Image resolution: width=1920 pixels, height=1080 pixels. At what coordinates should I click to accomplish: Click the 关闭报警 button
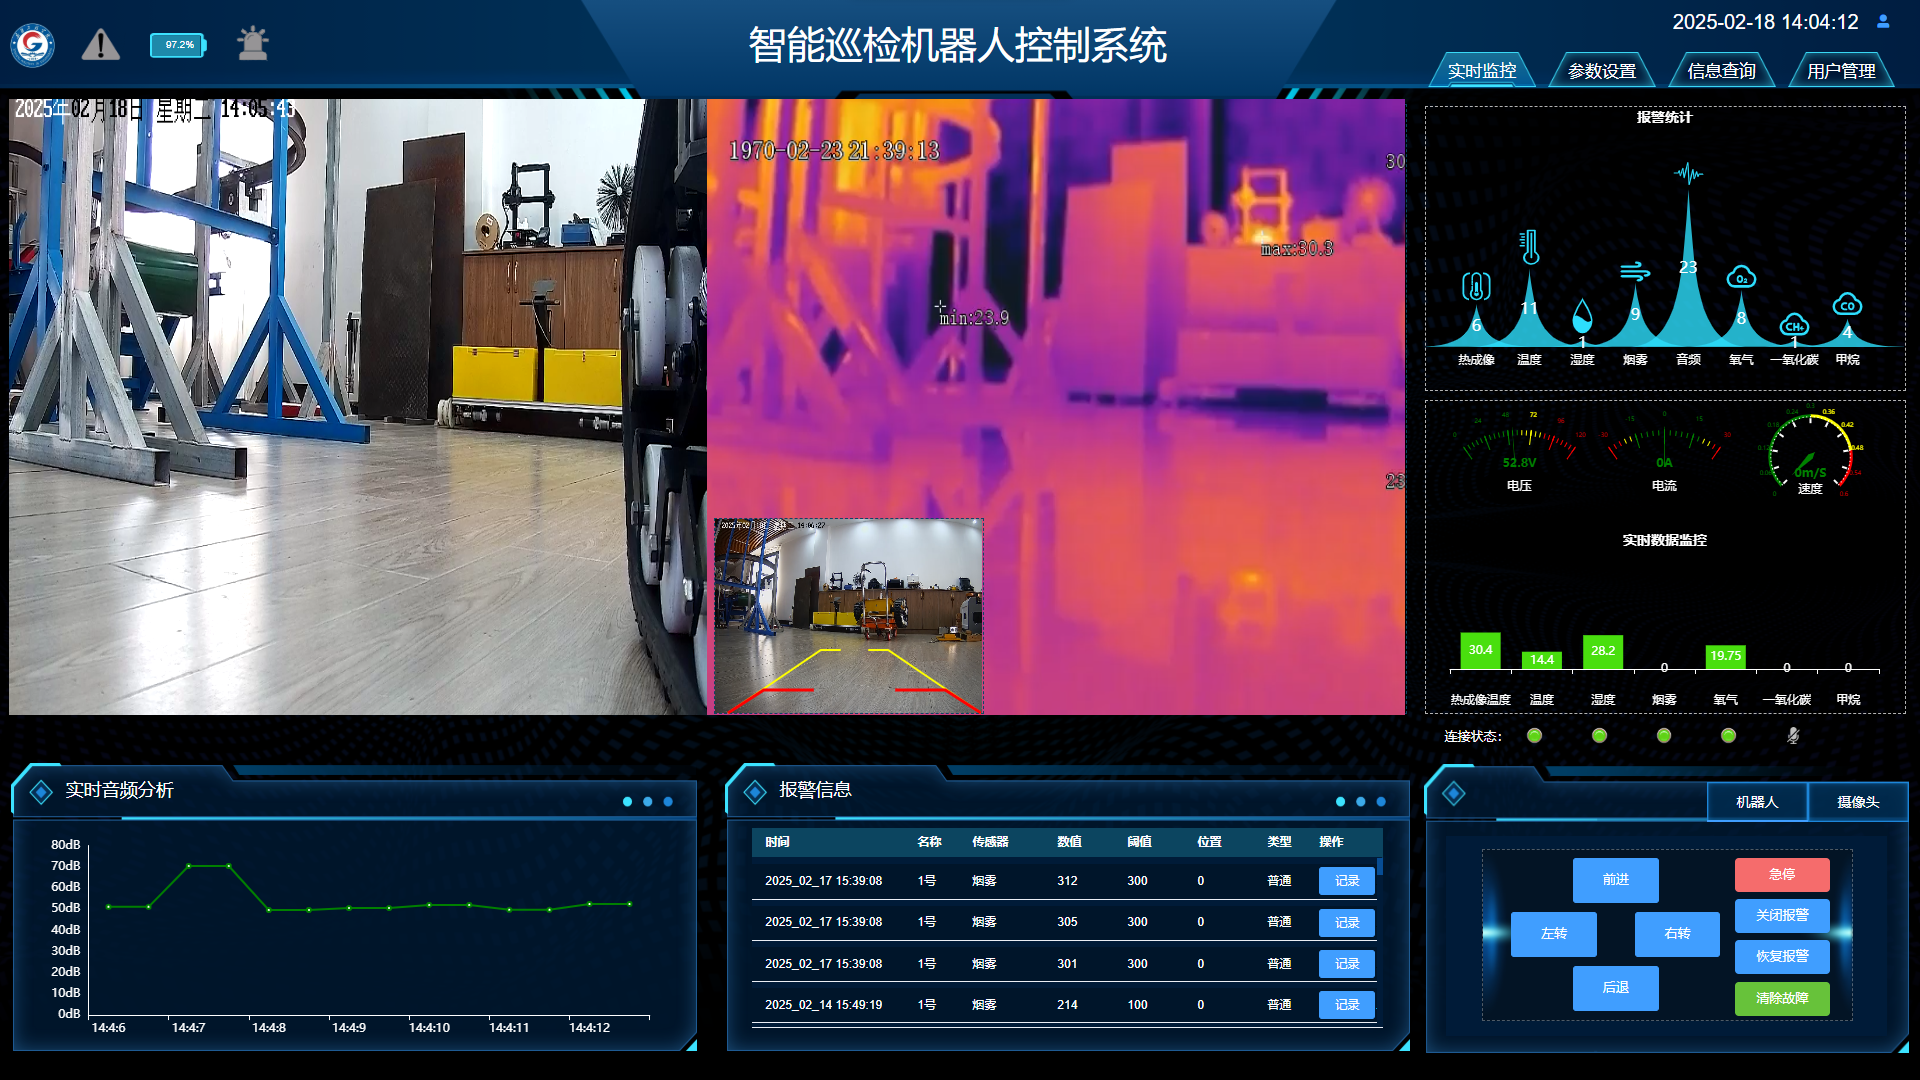click(x=1782, y=916)
